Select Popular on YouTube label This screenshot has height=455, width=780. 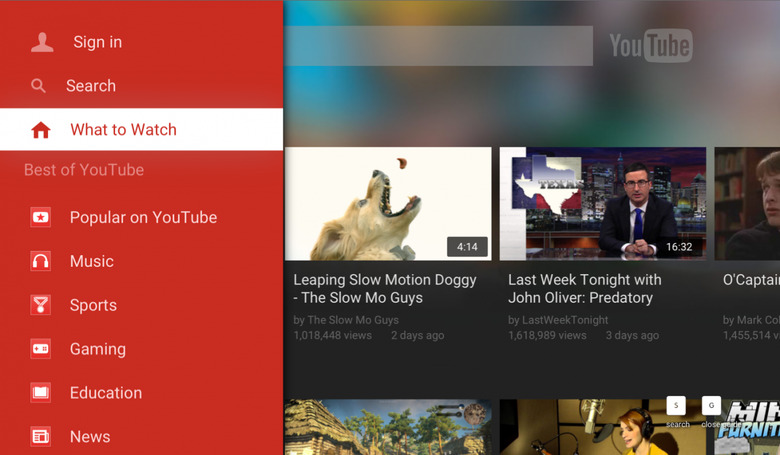tap(143, 217)
